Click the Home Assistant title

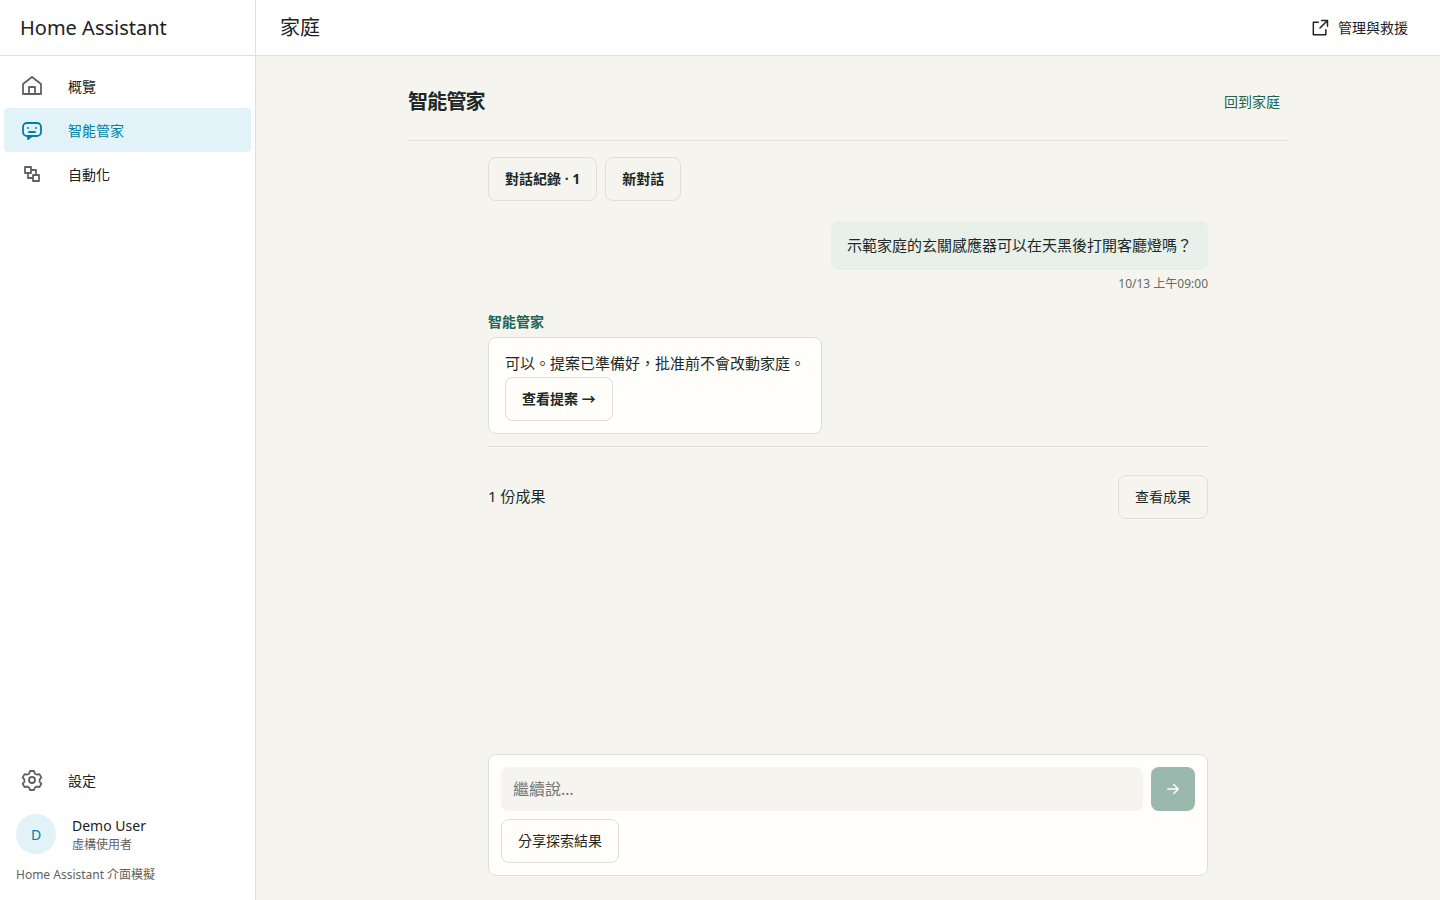(x=93, y=28)
